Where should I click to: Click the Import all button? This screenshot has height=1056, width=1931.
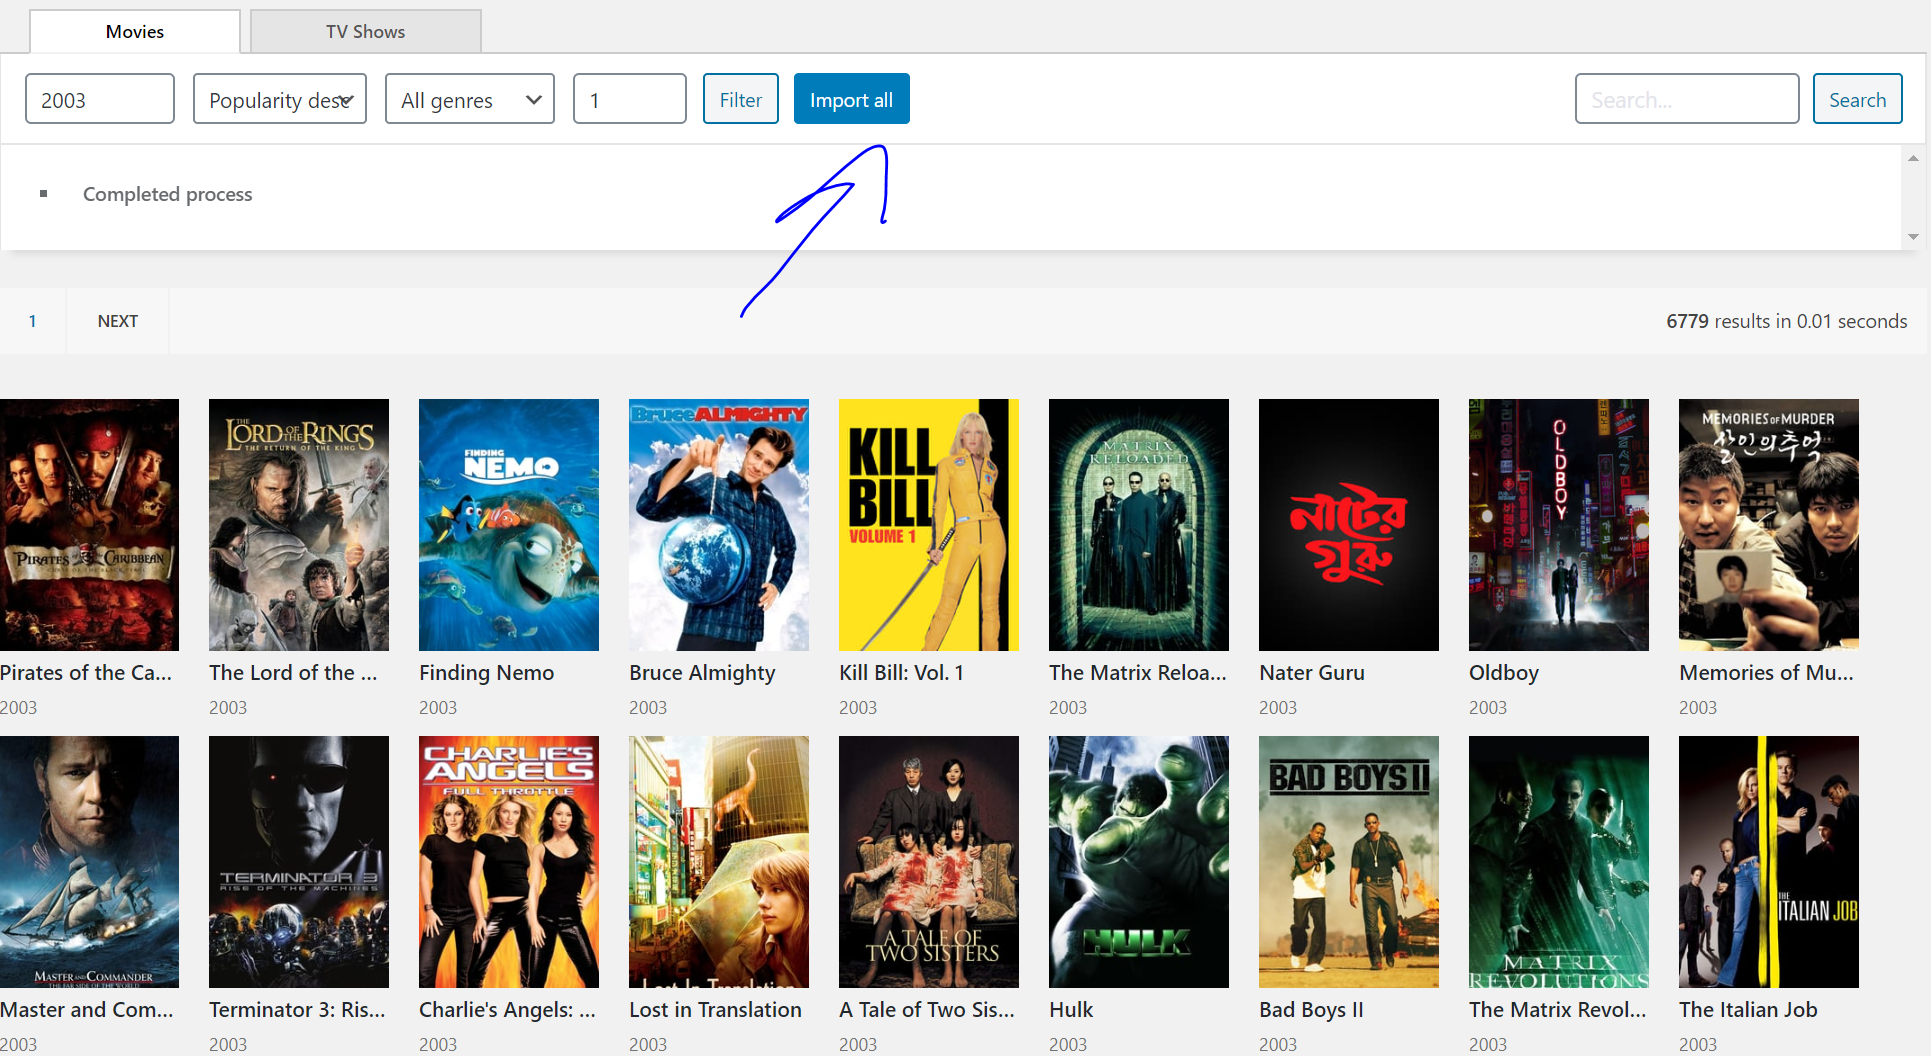tap(852, 99)
